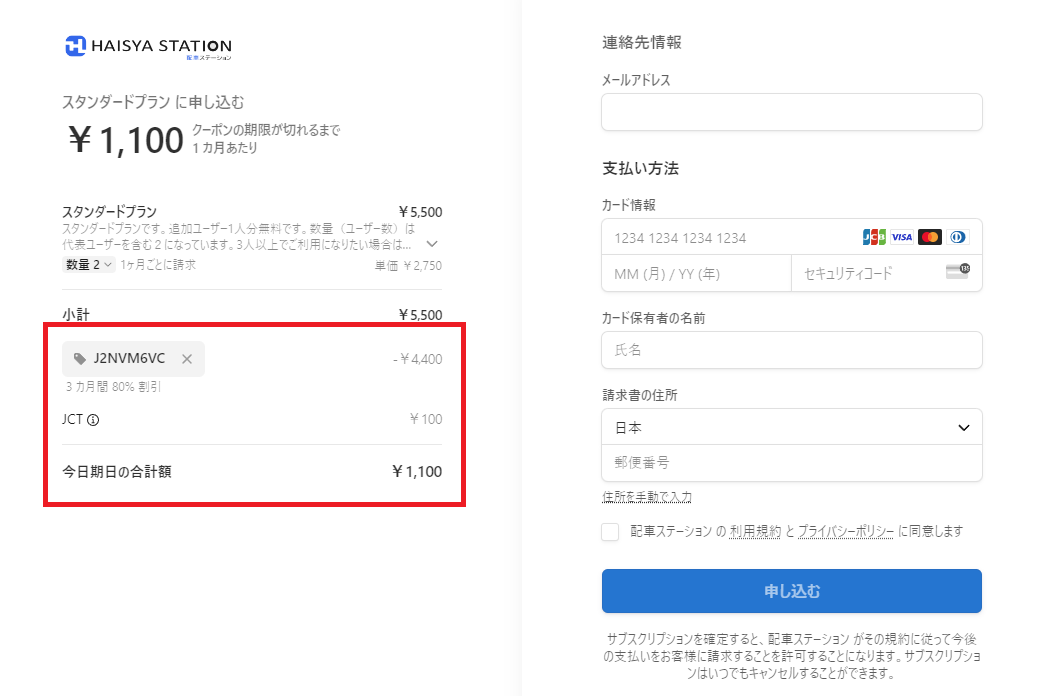Click the JCB card logo
This screenshot has height=696, width=1047.
pos(873,237)
